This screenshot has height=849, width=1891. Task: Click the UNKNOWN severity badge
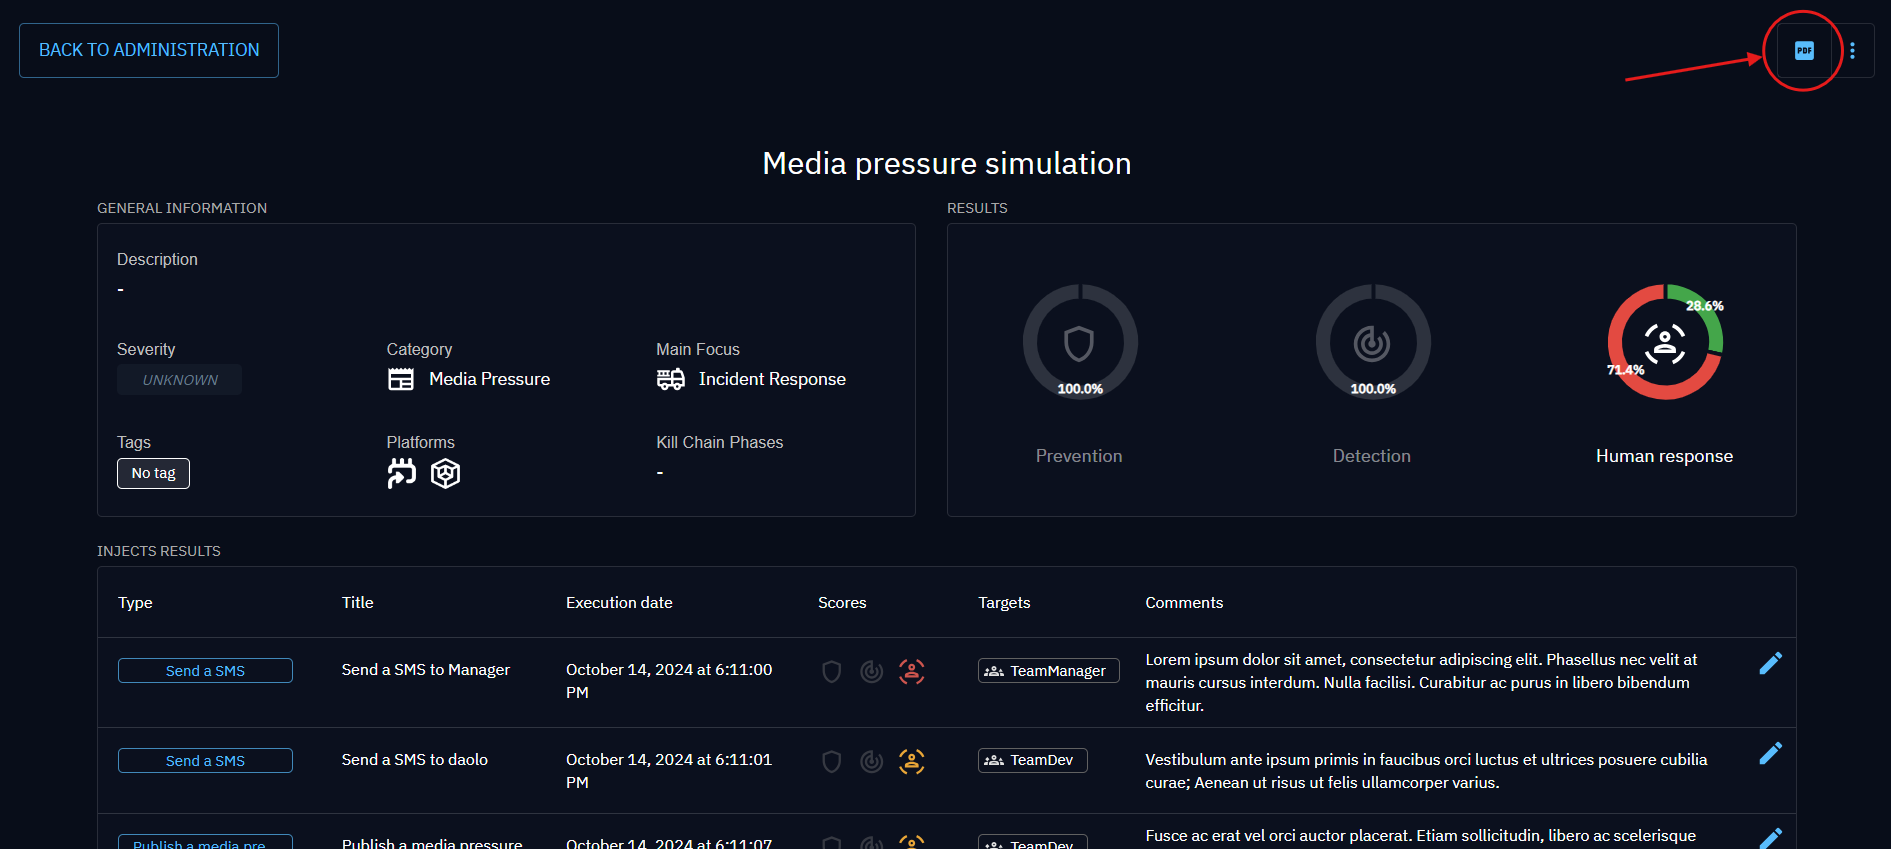tap(179, 380)
